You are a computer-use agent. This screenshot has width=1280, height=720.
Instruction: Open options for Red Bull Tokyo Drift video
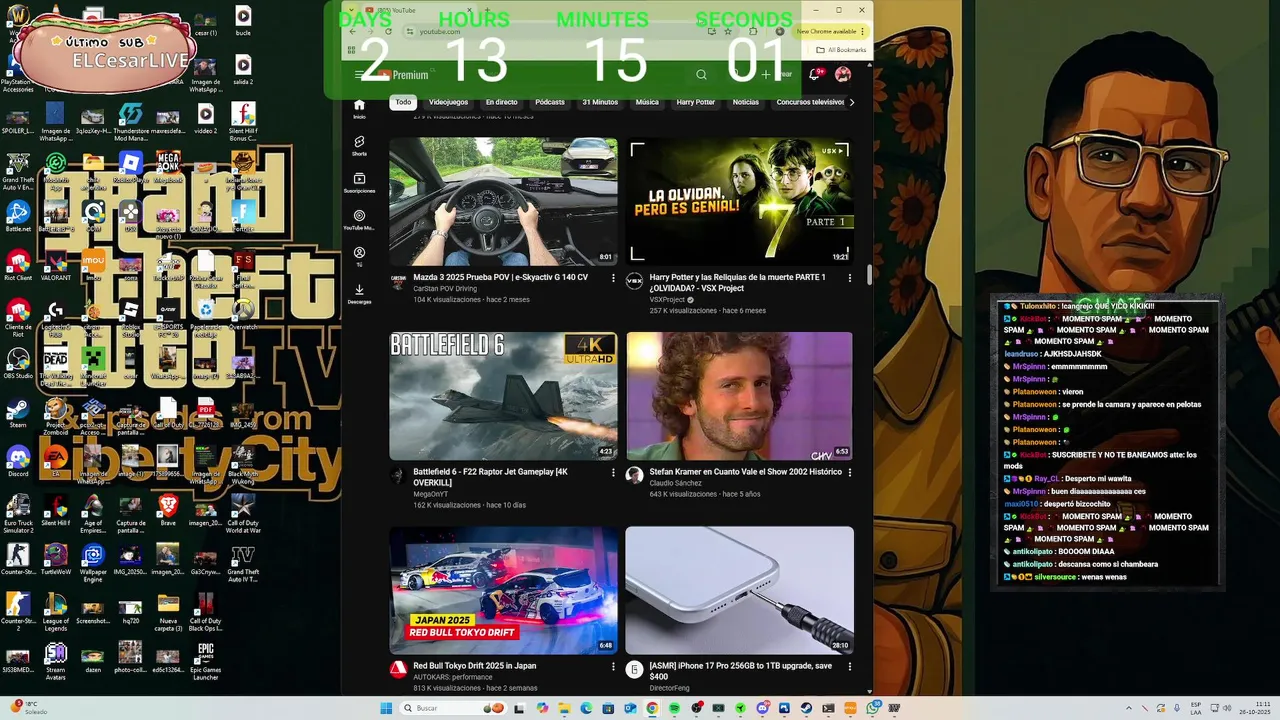coord(613,667)
